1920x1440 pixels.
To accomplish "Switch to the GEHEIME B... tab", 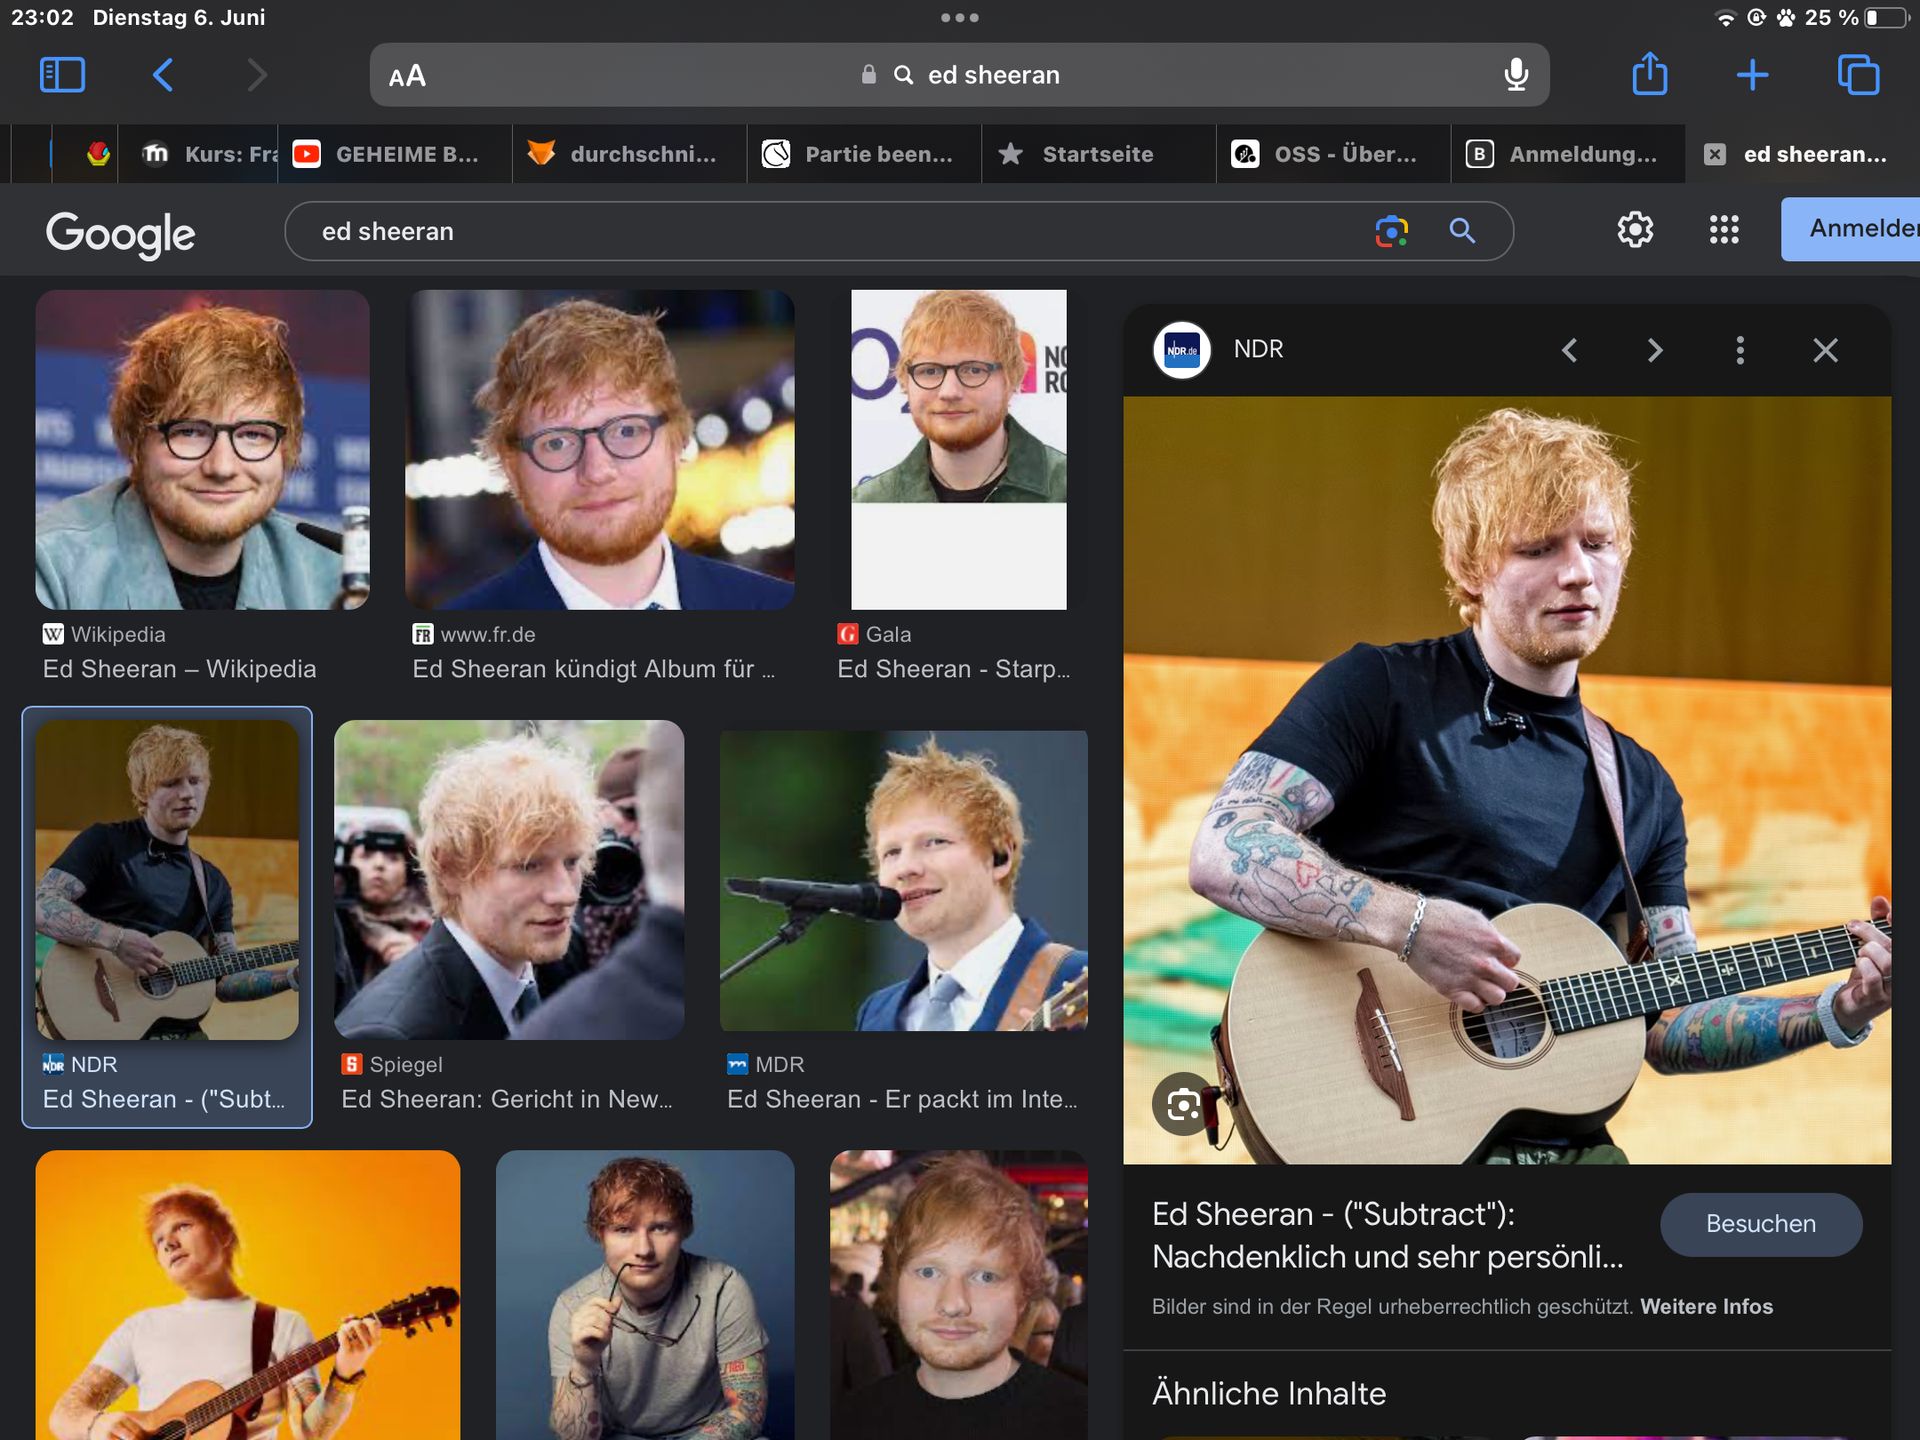I will [x=395, y=154].
